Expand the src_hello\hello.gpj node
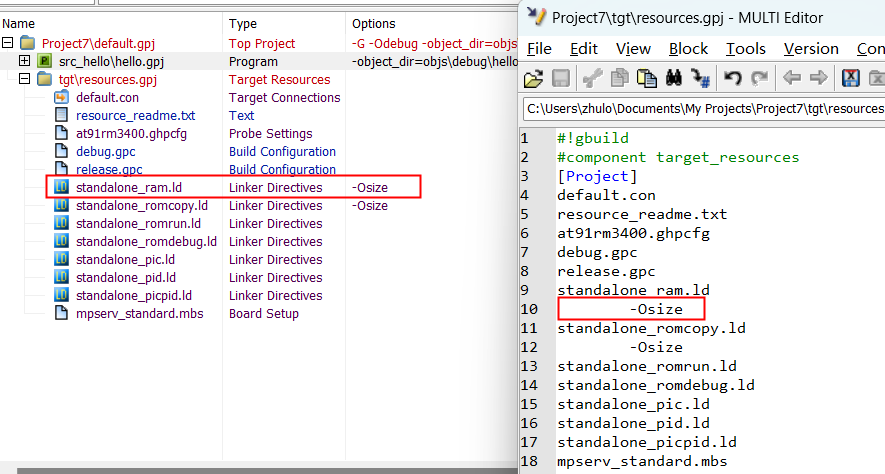This screenshot has height=474, width=885. coord(25,62)
